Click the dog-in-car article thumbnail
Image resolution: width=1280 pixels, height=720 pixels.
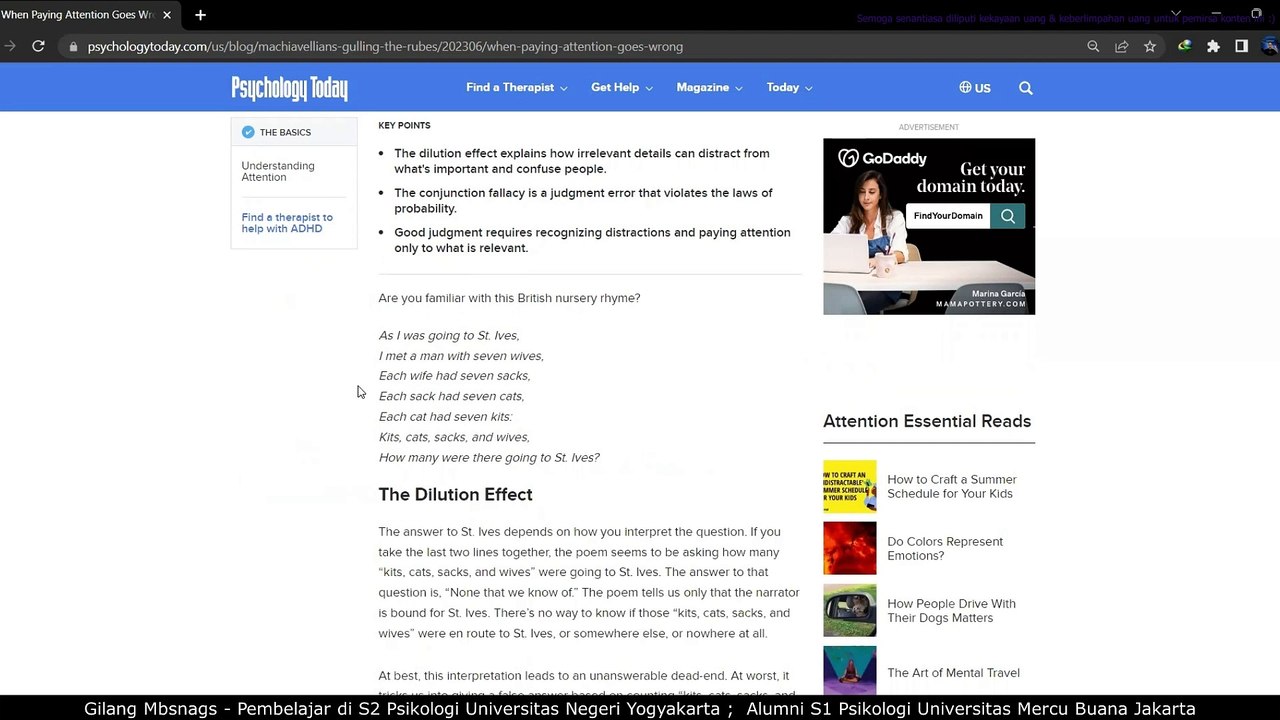(850, 610)
